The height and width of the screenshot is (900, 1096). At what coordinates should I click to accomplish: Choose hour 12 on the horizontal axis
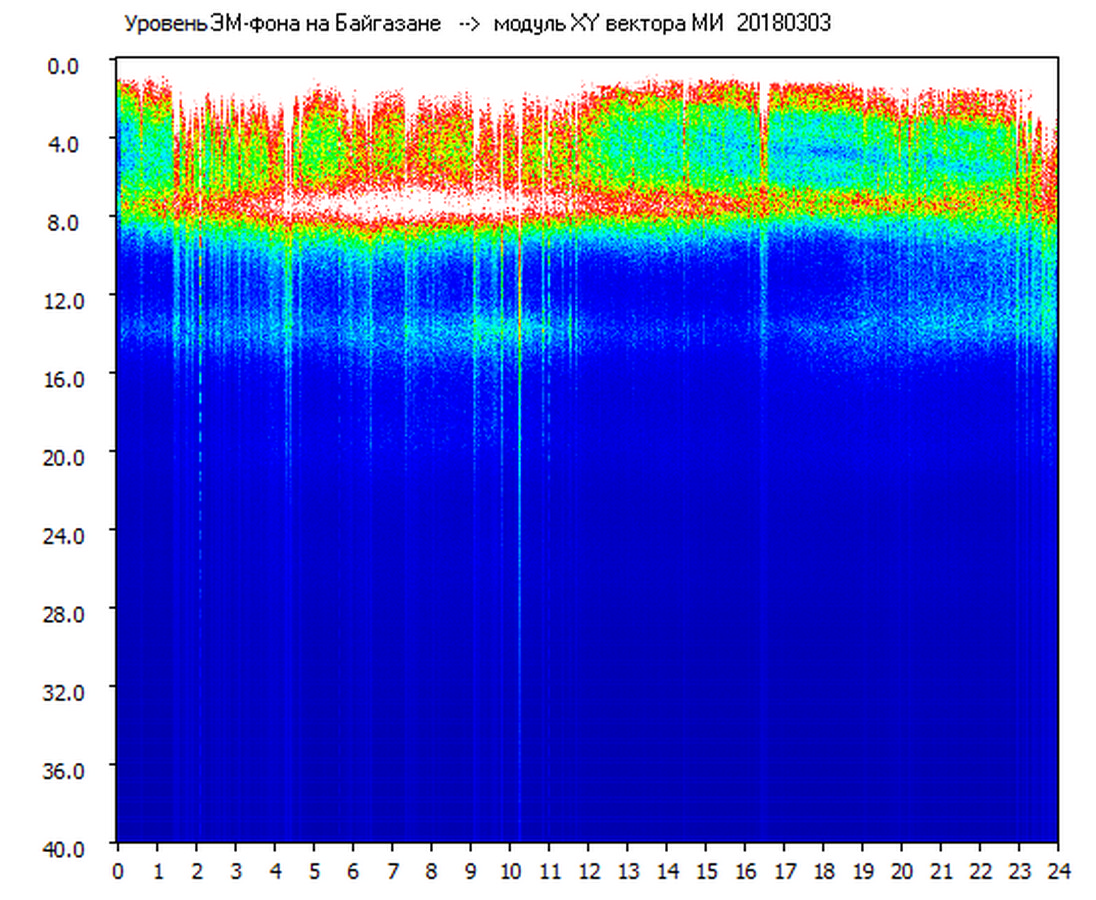[x=588, y=871]
